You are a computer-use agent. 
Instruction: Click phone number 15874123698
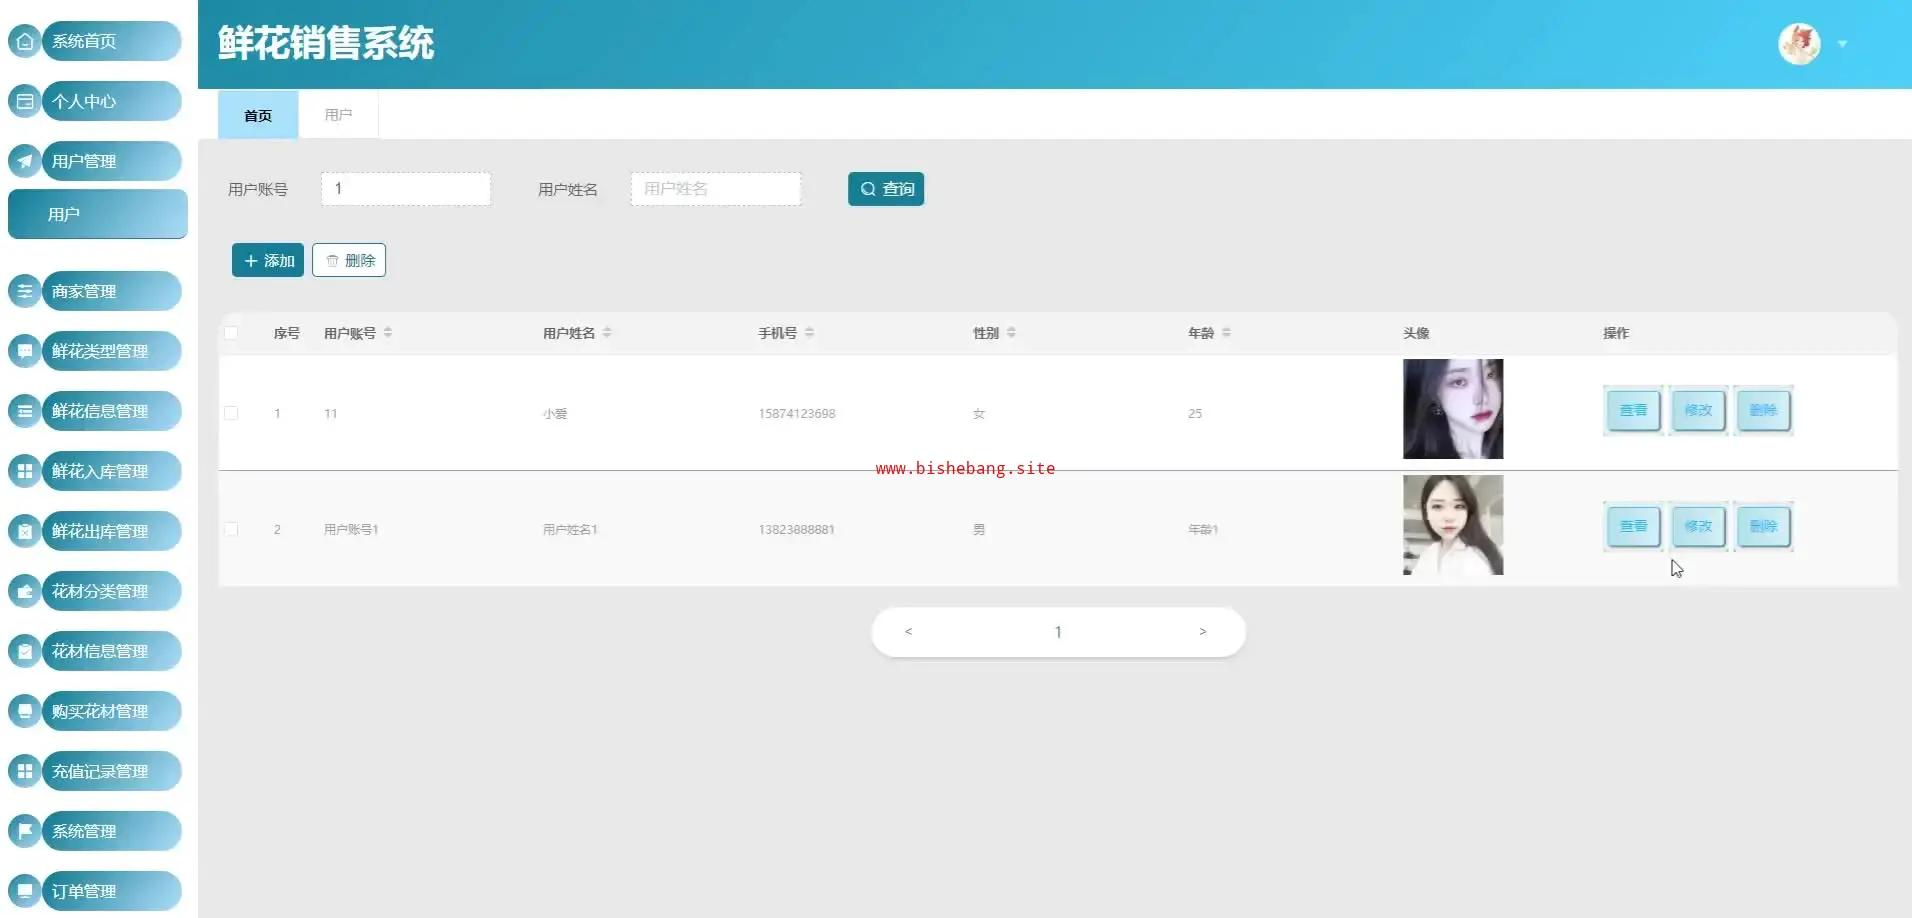tap(797, 413)
